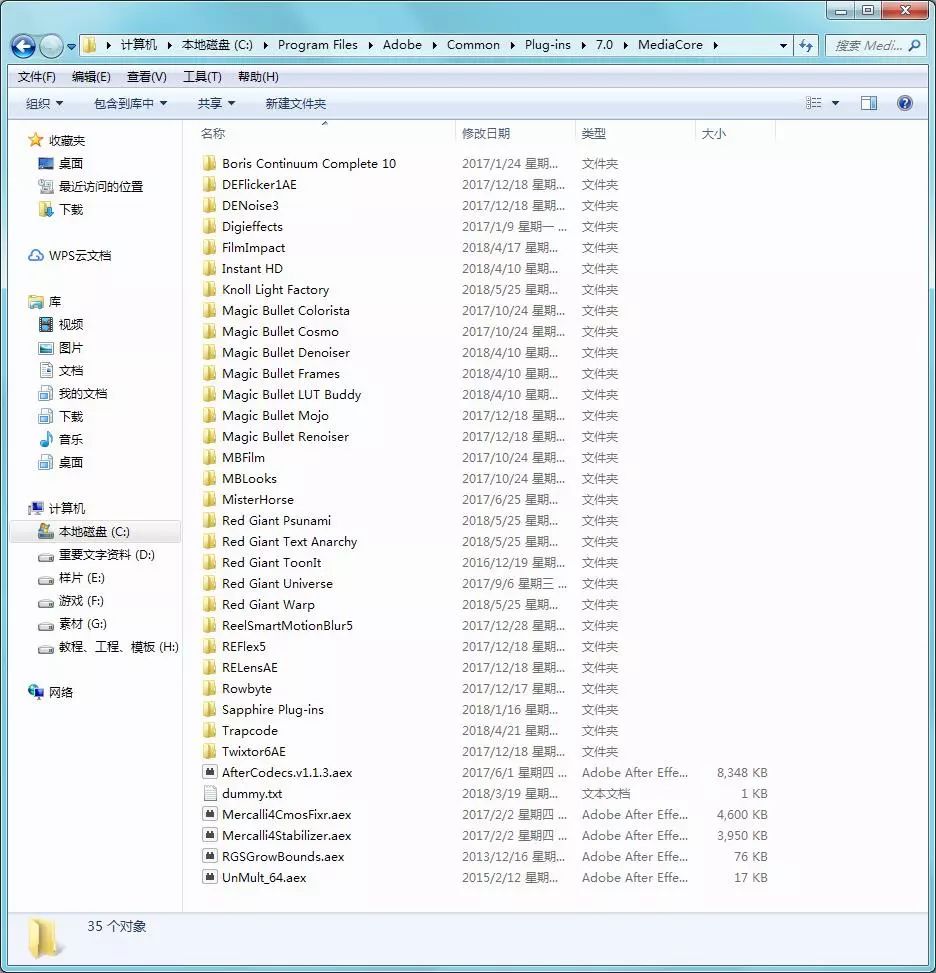Select 图片 library icon

46,348
